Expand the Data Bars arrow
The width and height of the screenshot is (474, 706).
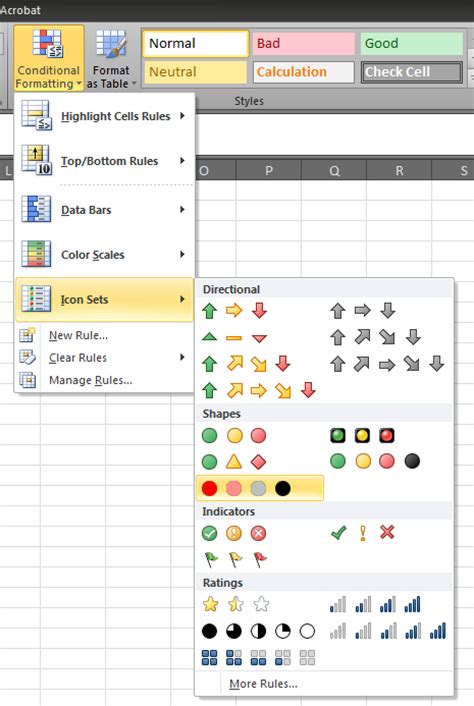182,209
